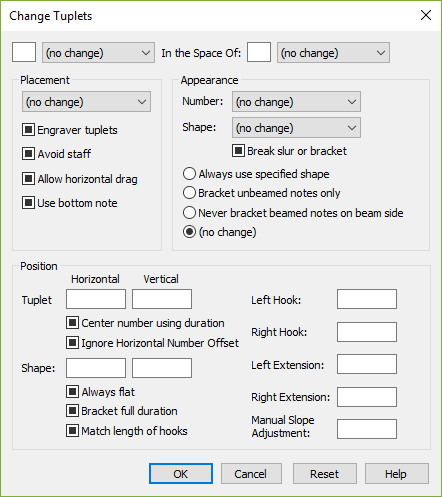Click the Reset button
Viewport: 442px width, 497px height.
pos(325,473)
